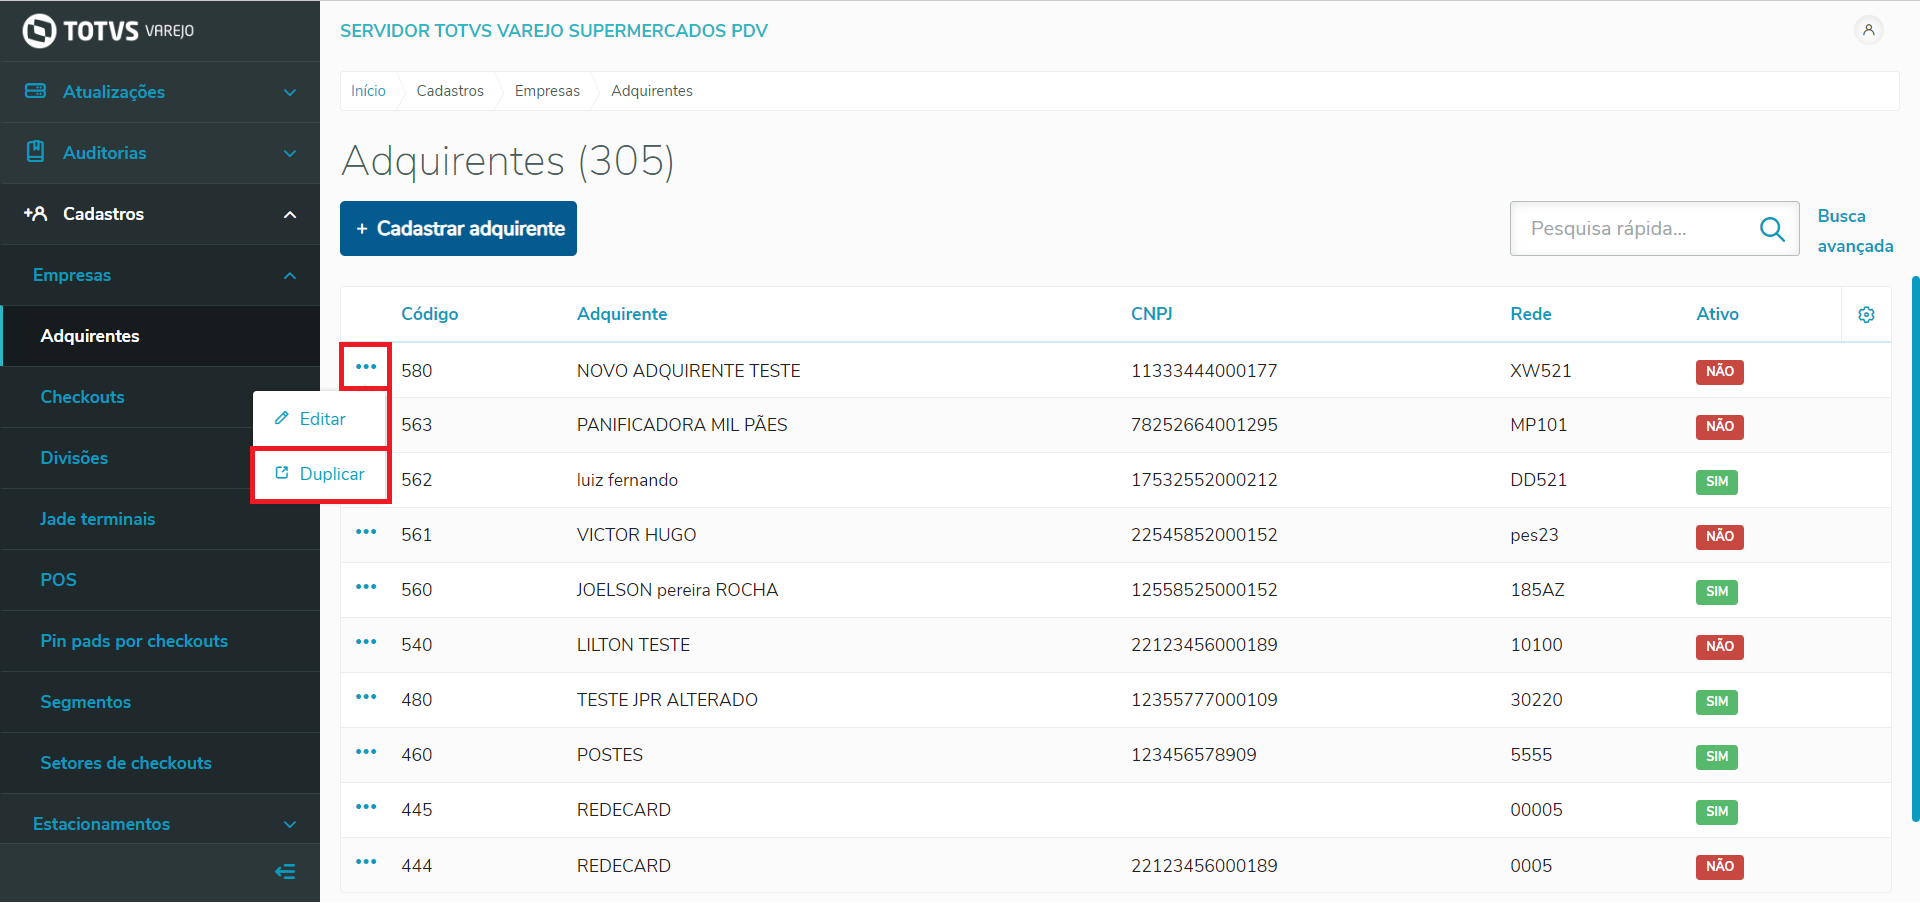Expand the Atualizações menu chevron

290,92
